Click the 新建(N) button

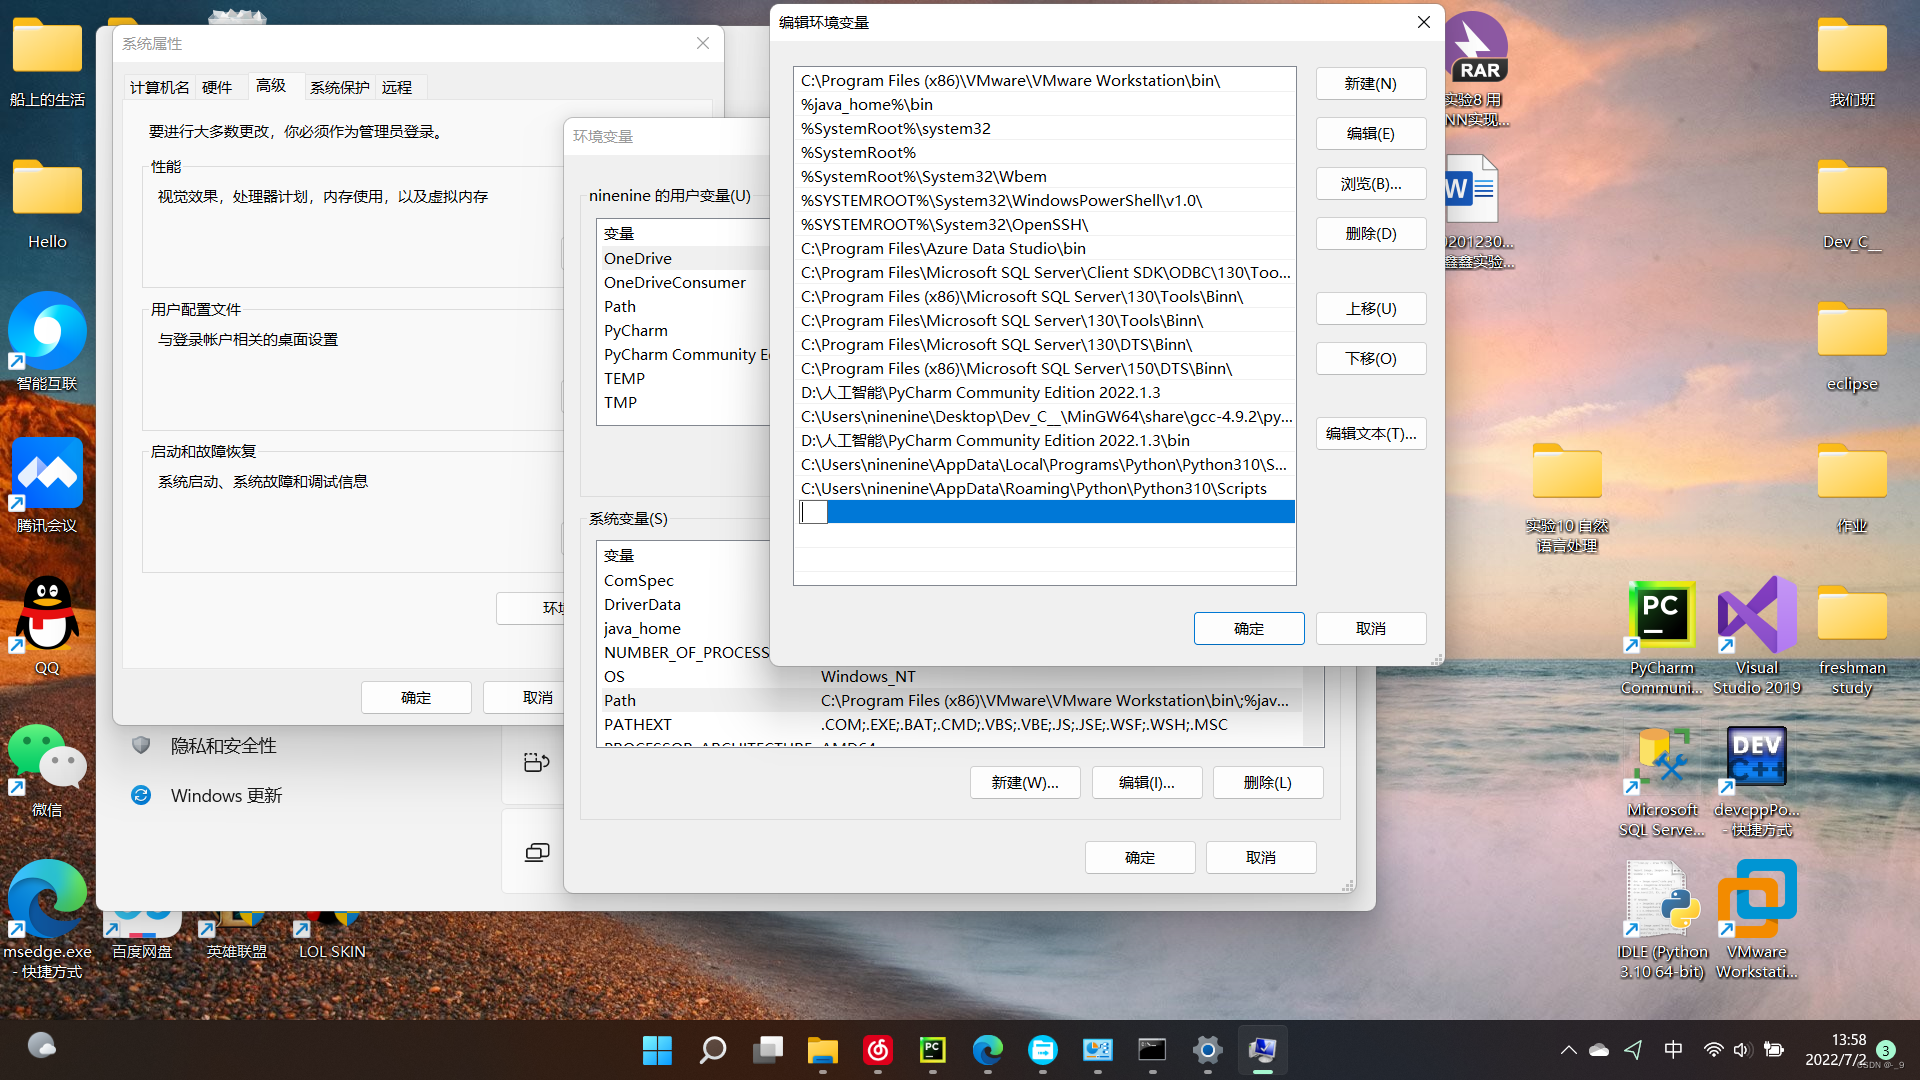tap(1370, 84)
